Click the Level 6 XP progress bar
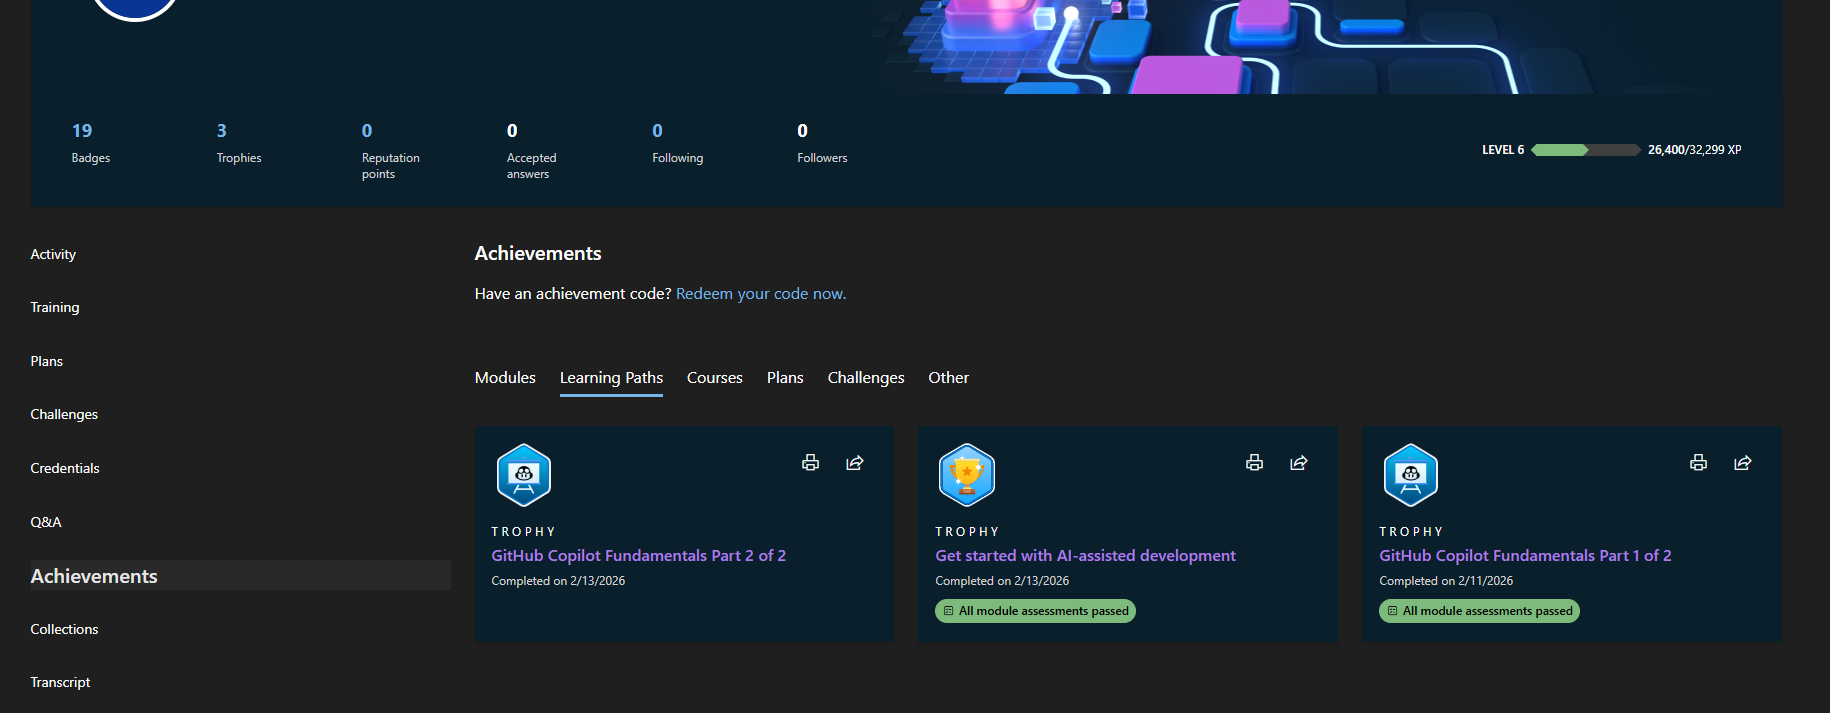 [x=1586, y=150]
